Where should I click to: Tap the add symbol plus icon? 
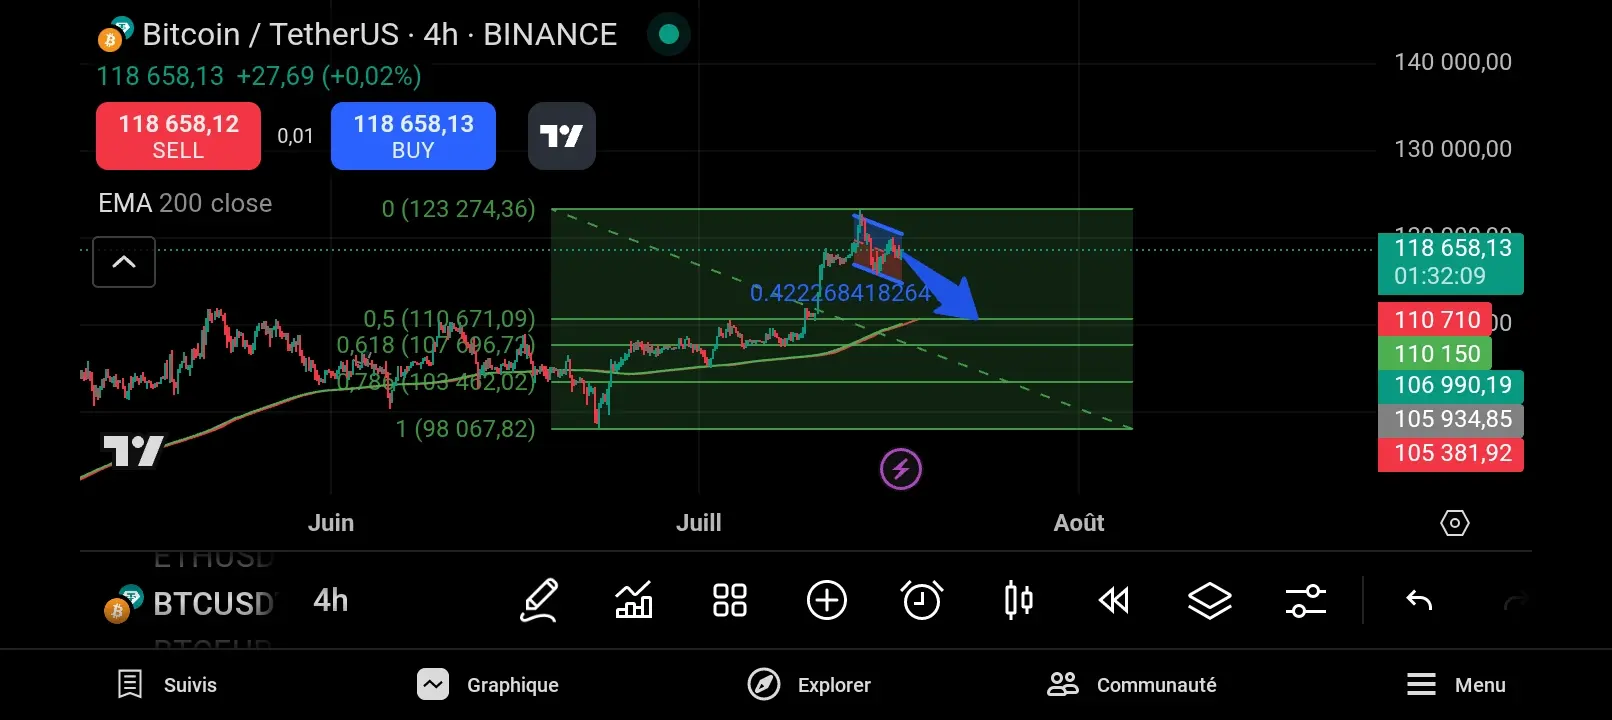pyautogui.click(x=827, y=600)
